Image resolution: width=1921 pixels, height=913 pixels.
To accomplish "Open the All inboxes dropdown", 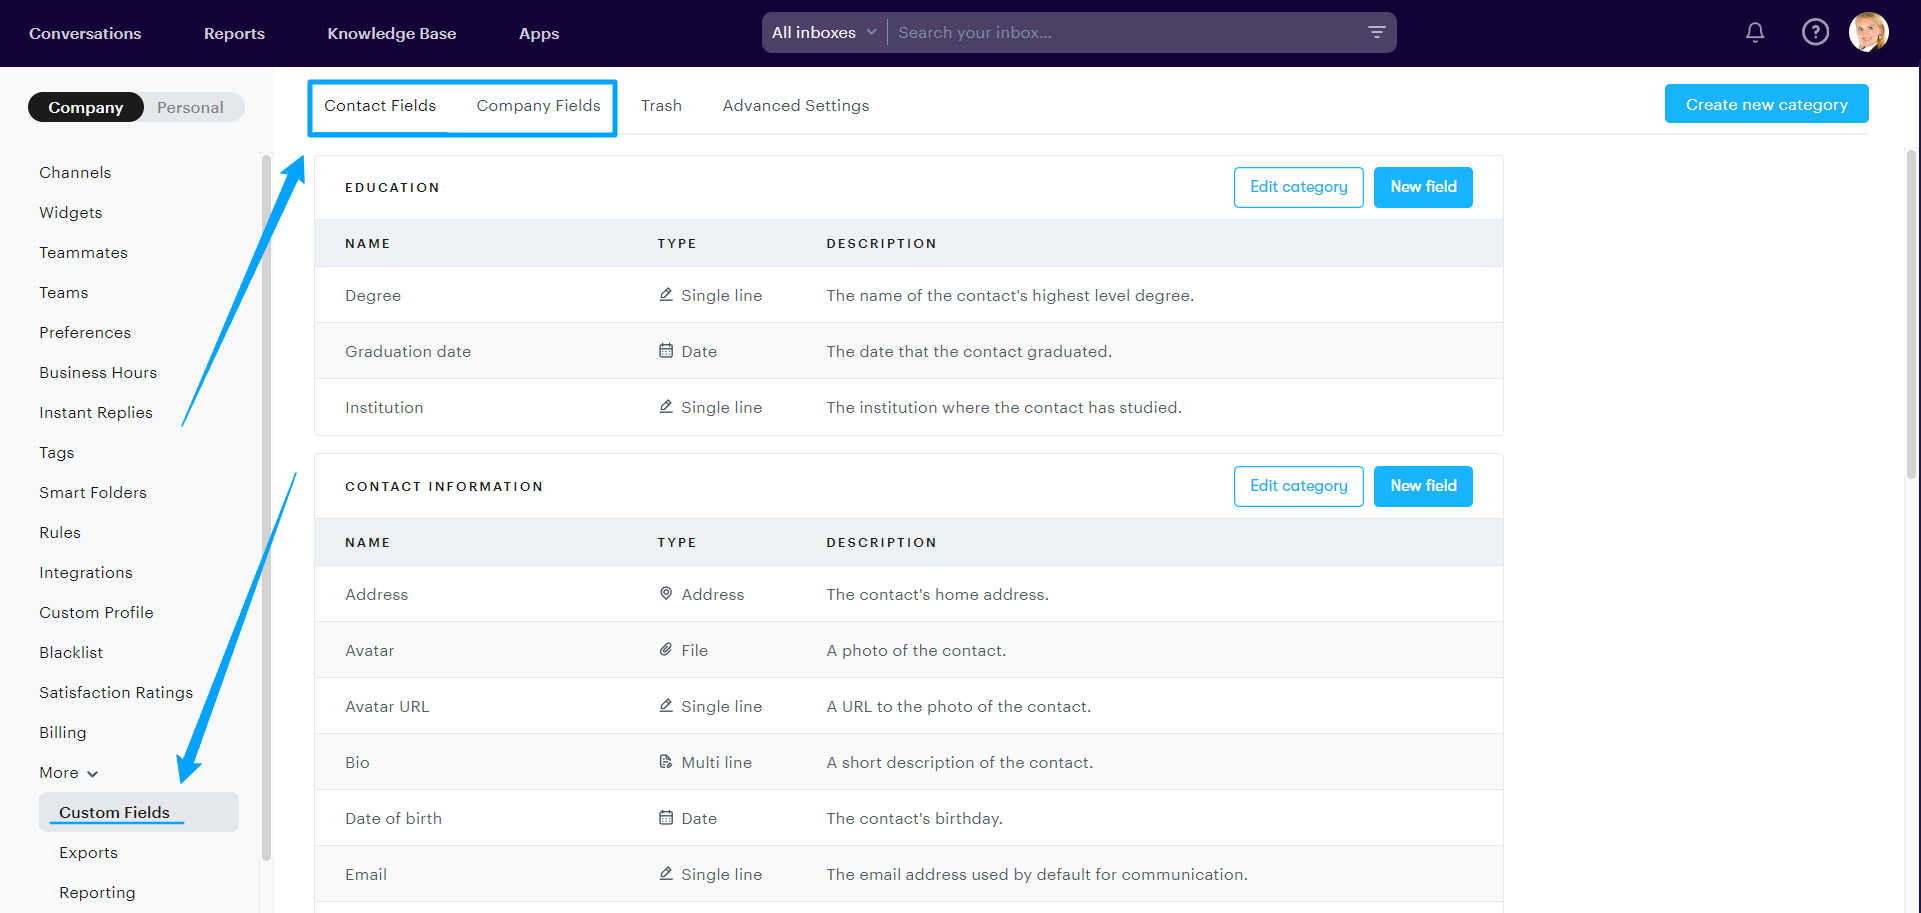I will click(824, 33).
